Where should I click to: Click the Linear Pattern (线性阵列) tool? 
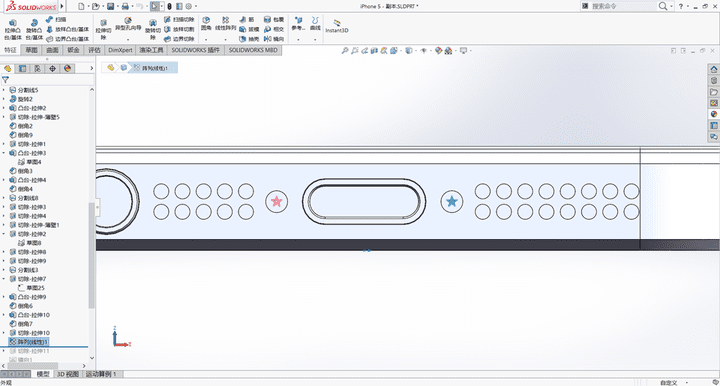point(225,24)
